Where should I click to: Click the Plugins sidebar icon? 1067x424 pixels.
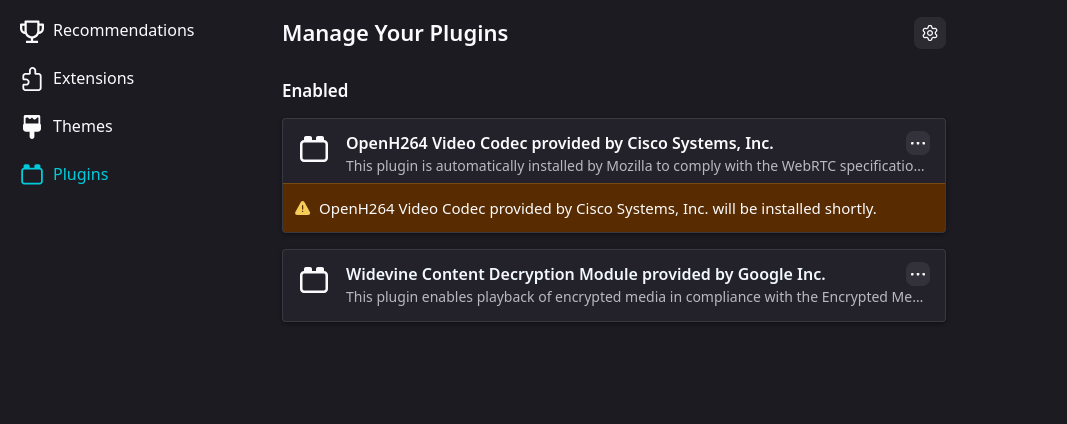pyautogui.click(x=32, y=175)
